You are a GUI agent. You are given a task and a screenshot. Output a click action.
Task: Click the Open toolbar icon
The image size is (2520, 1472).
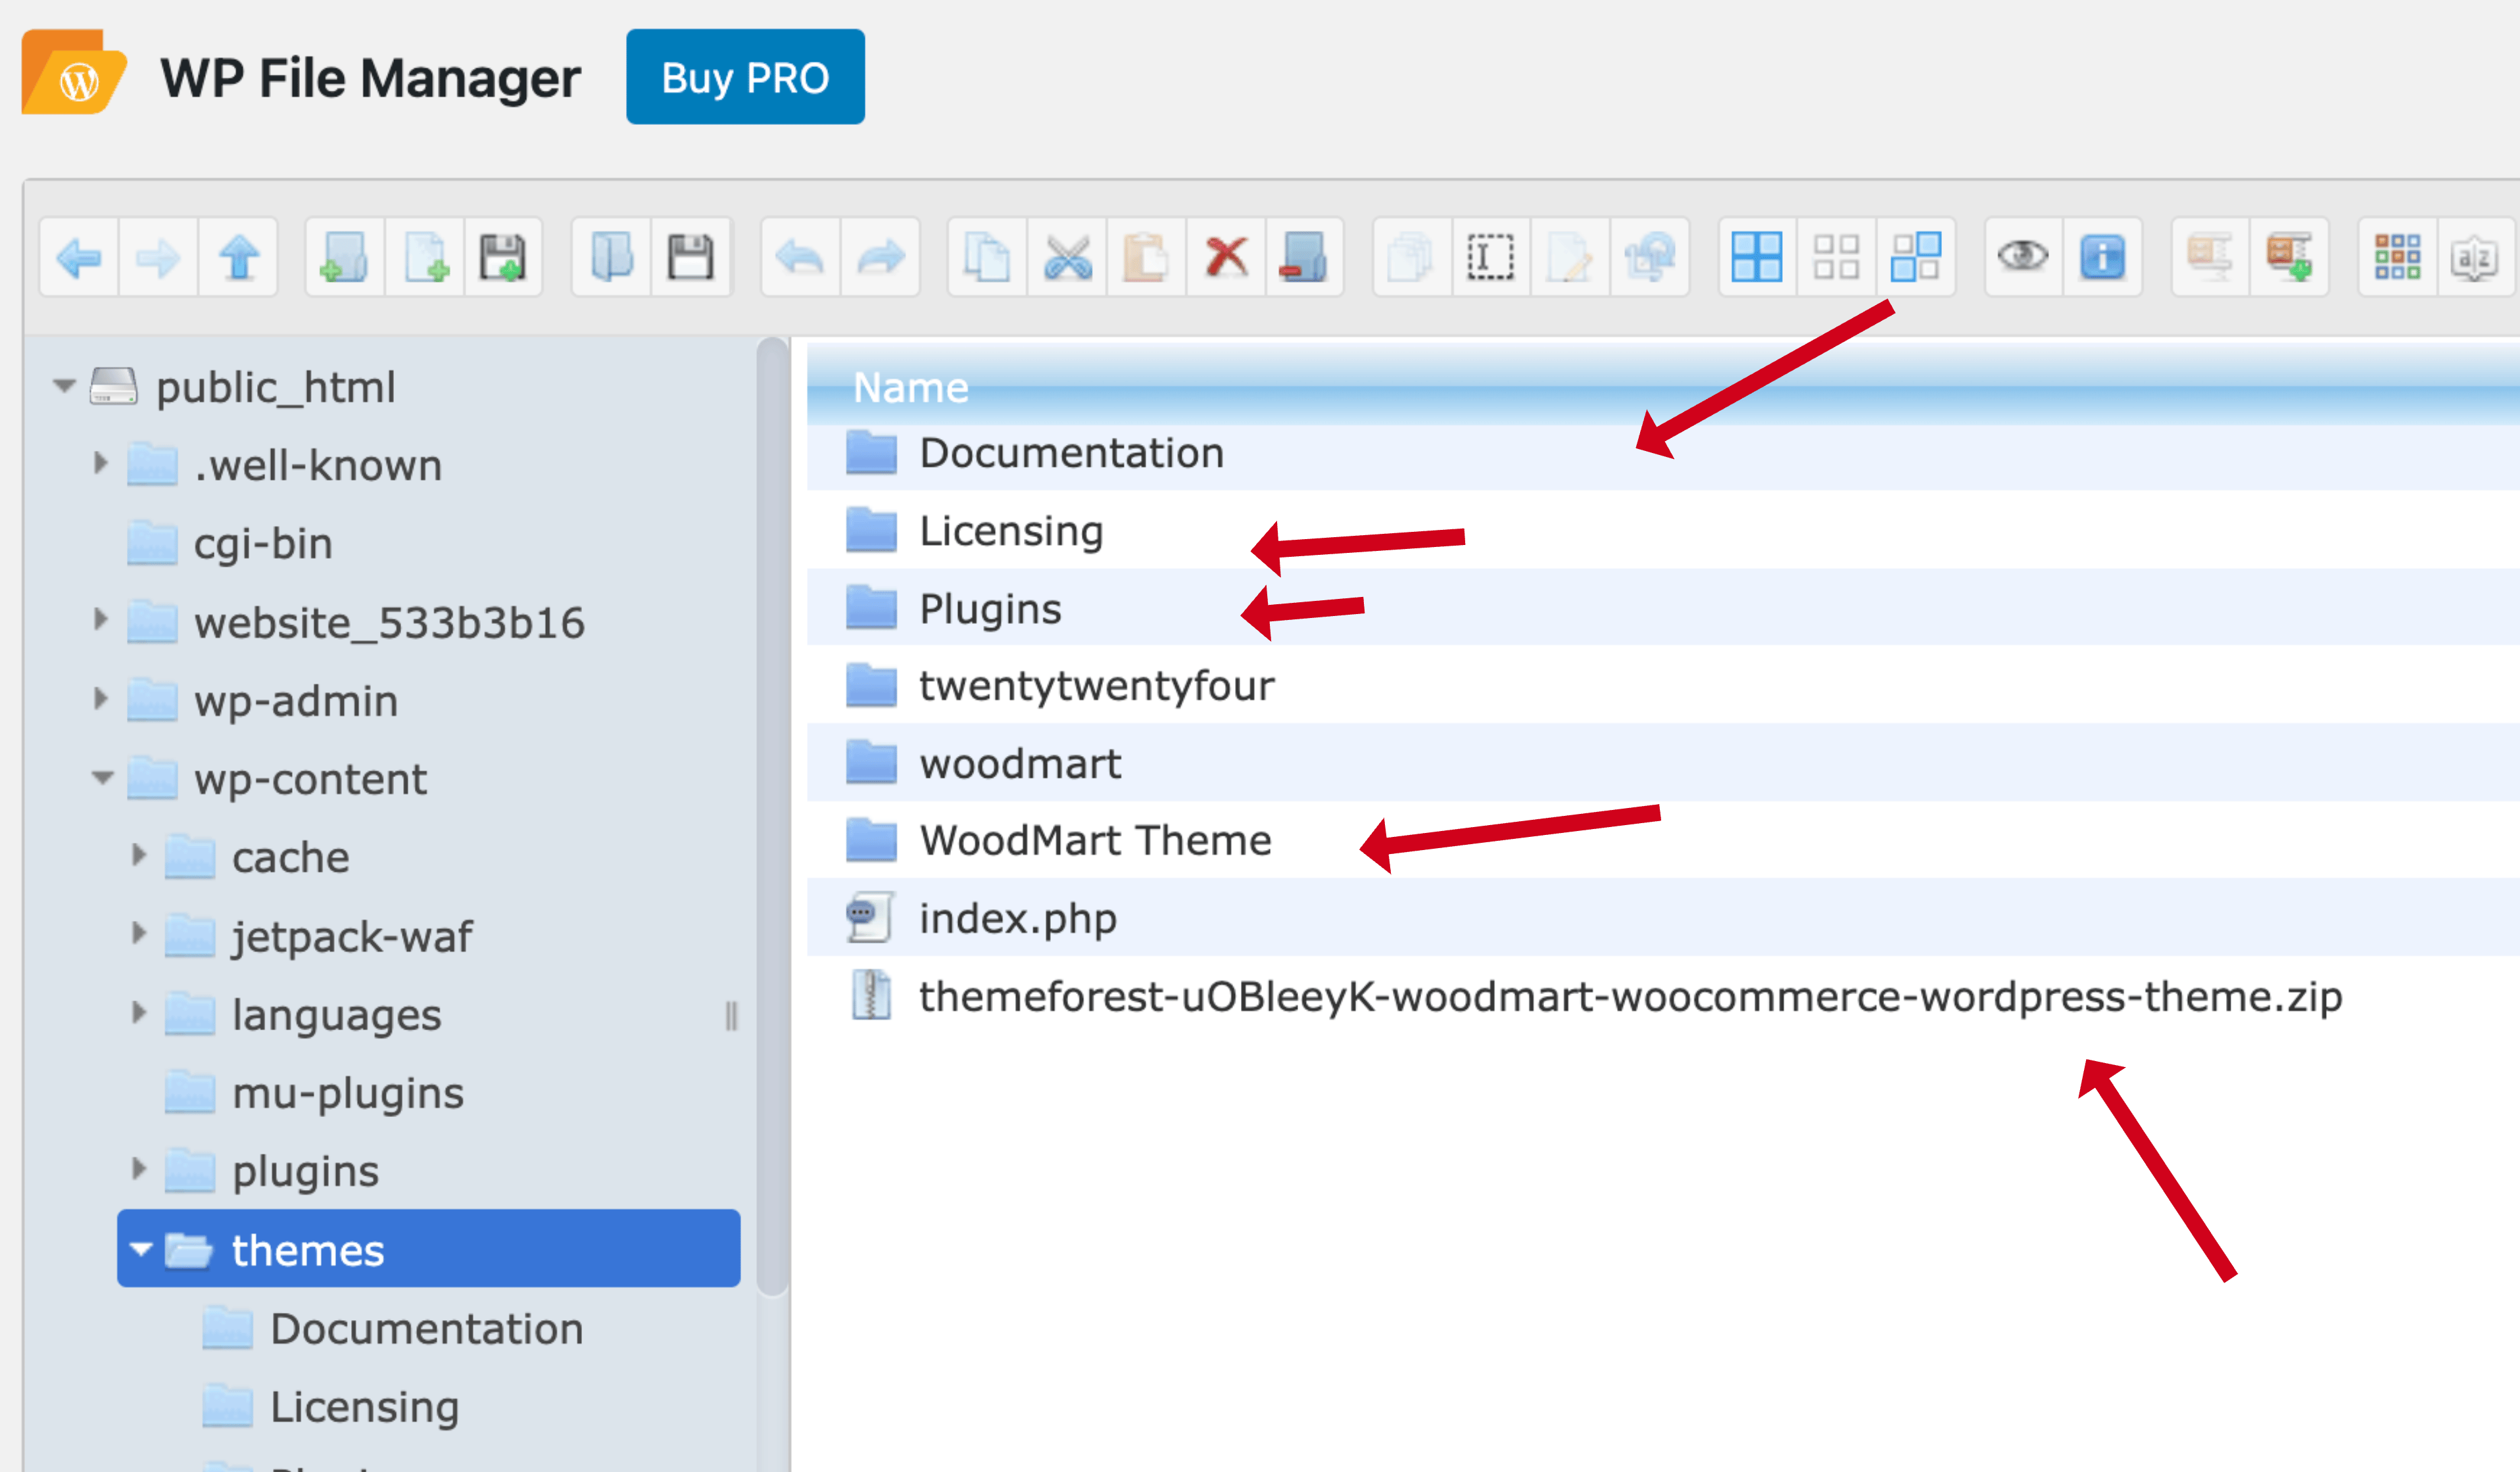click(612, 257)
